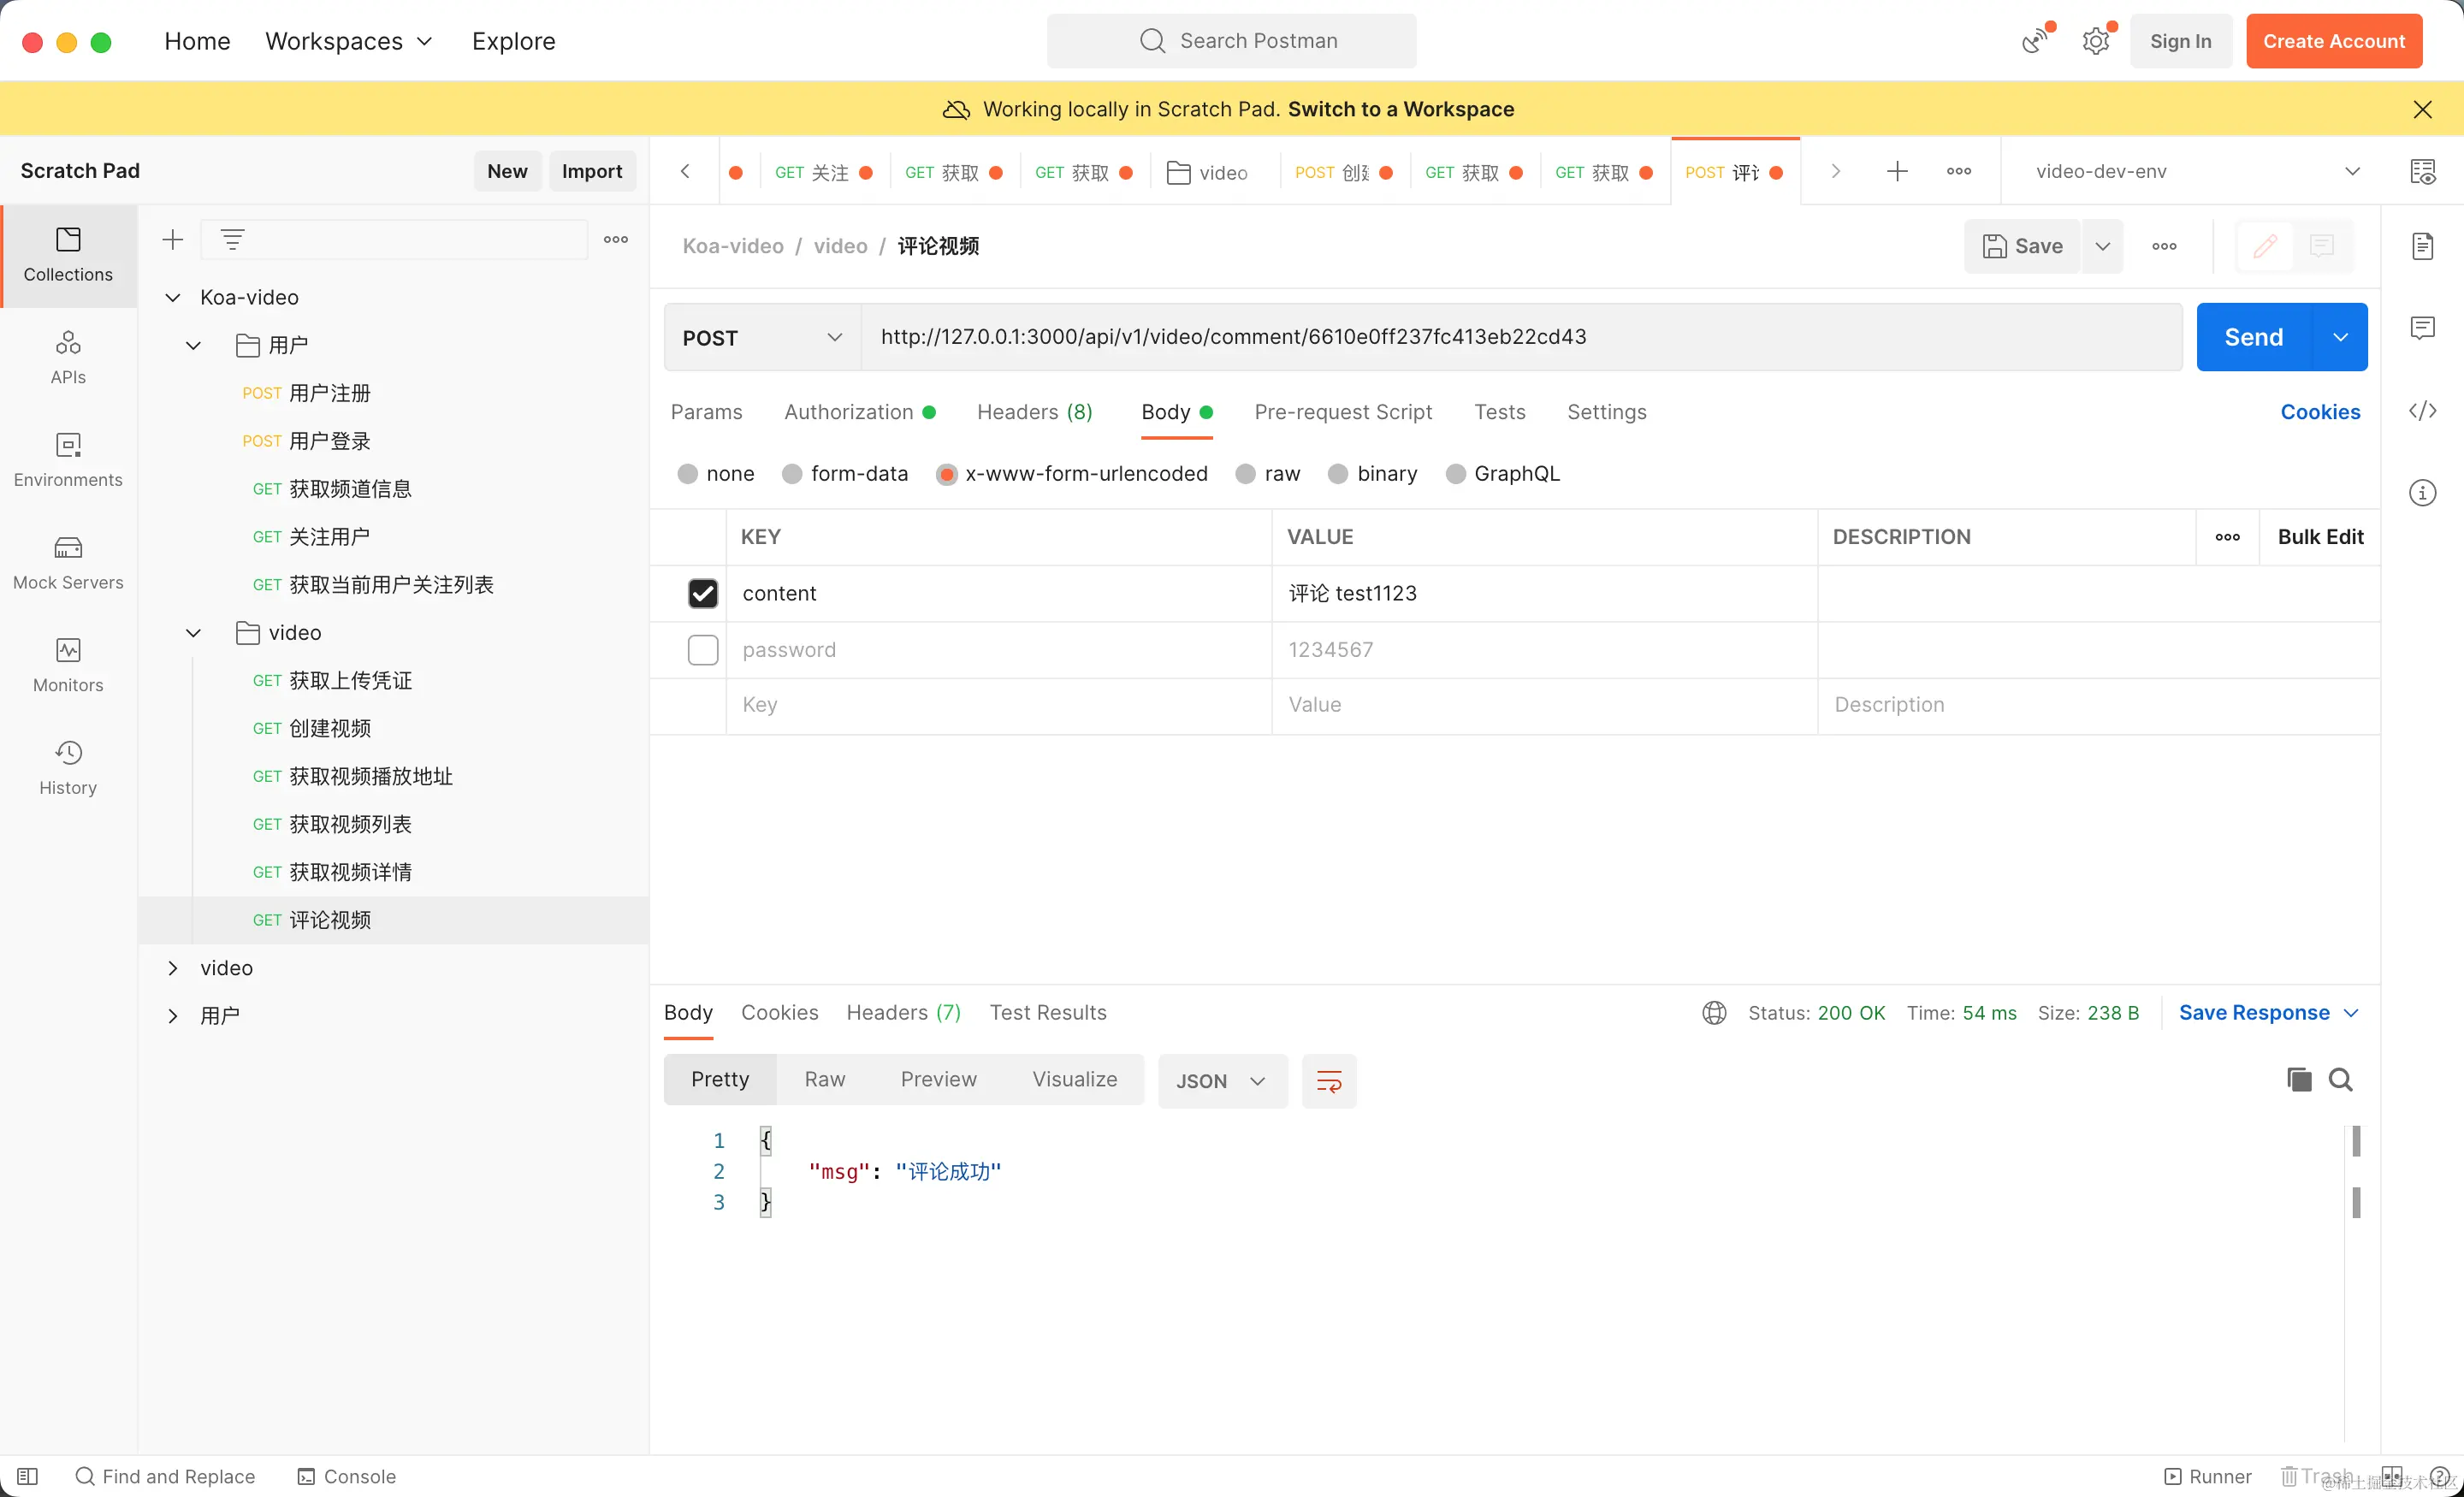Open the Mock Servers sidebar icon
The image size is (2464, 1497).
coord(68,562)
